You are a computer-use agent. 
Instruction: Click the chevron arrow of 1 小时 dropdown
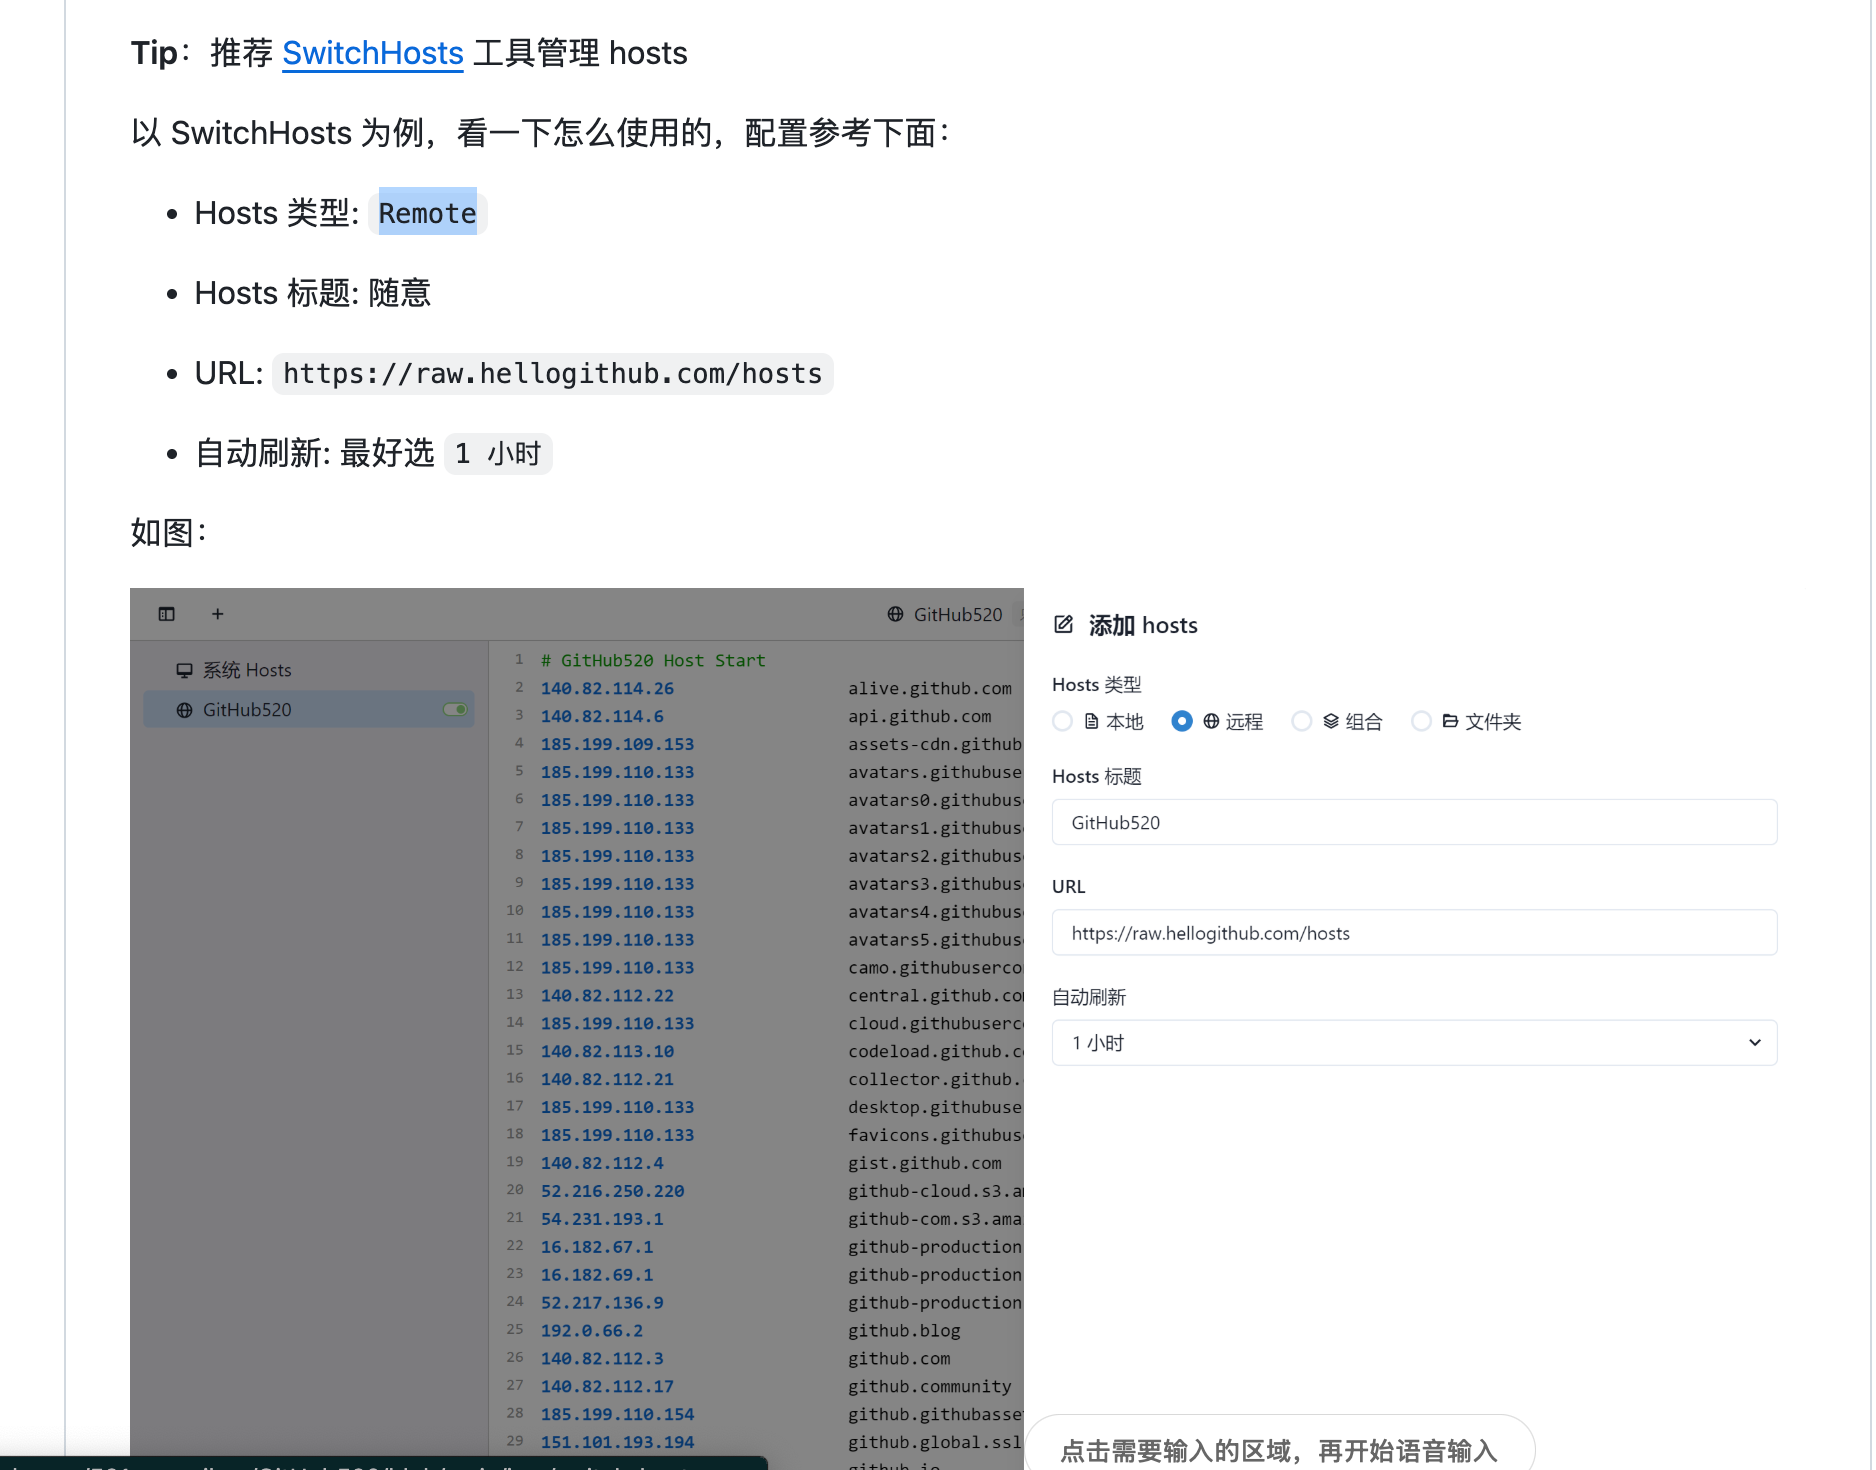pyautogui.click(x=1755, y=1043)
